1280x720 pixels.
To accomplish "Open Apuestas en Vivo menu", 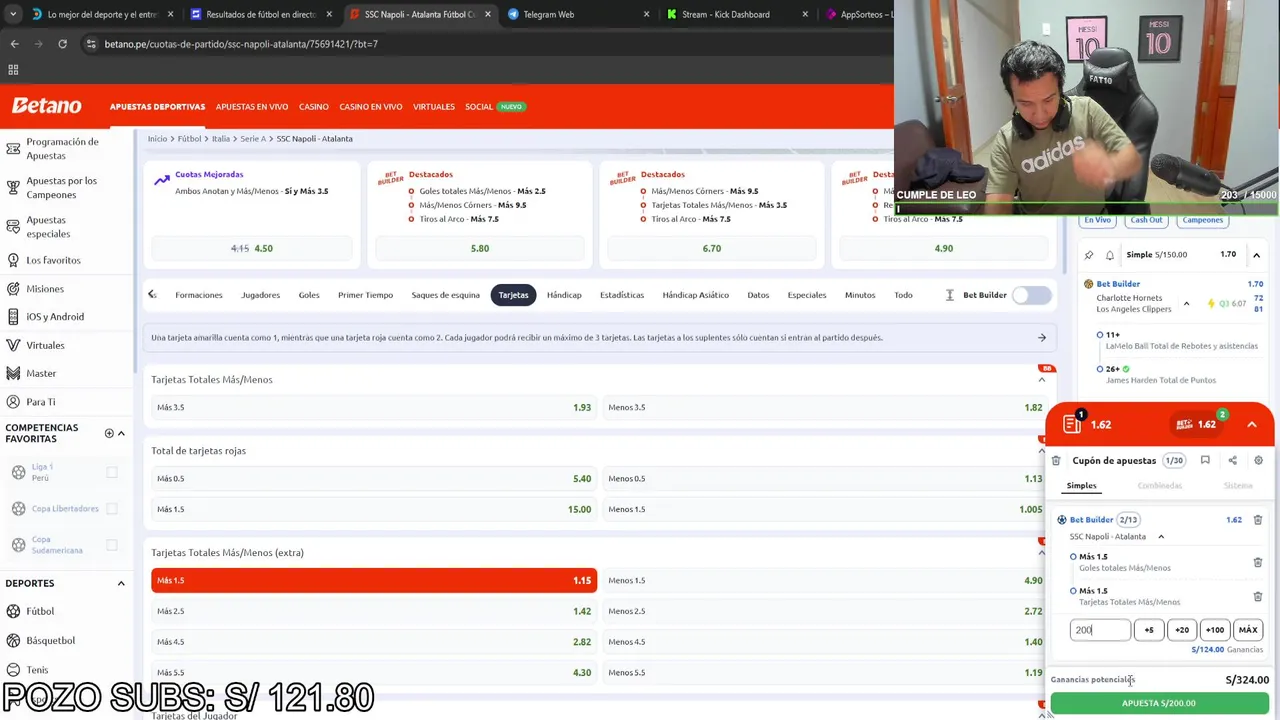I will (x=252, y=107).
